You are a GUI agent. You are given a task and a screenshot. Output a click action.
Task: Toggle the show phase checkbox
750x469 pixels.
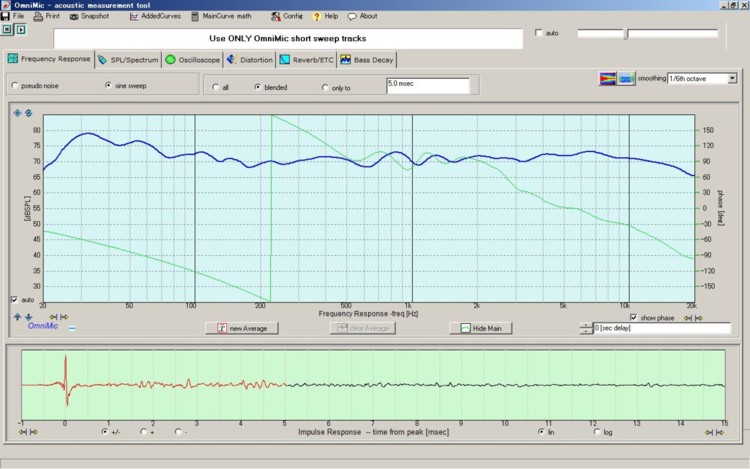(633, 317)
